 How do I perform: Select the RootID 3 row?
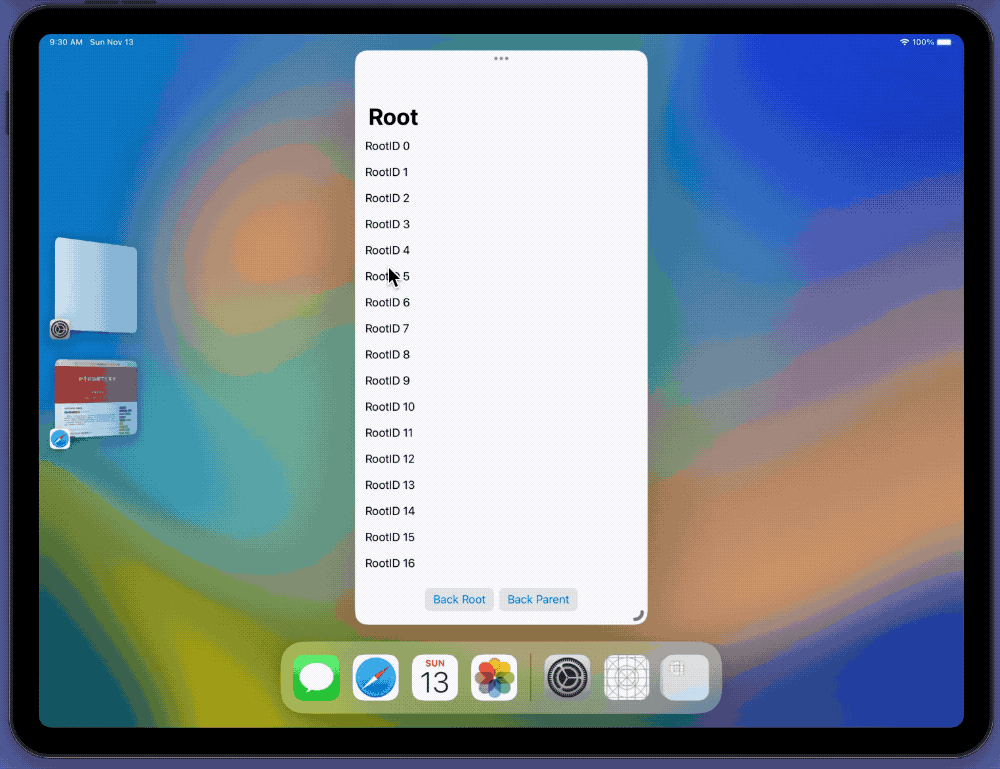(x=501, y=224)
